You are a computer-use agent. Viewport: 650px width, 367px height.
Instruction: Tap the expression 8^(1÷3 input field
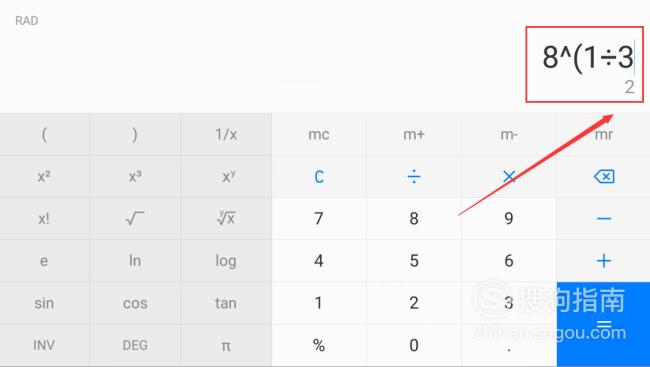(588, 57)
